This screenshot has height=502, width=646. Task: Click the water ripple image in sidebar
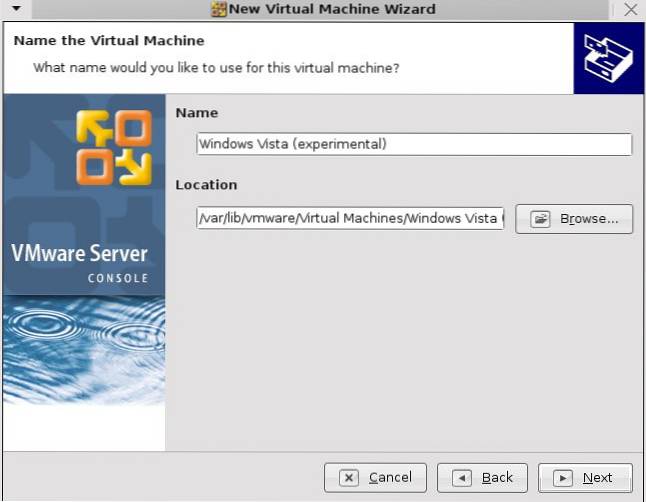tap(84, 350)
